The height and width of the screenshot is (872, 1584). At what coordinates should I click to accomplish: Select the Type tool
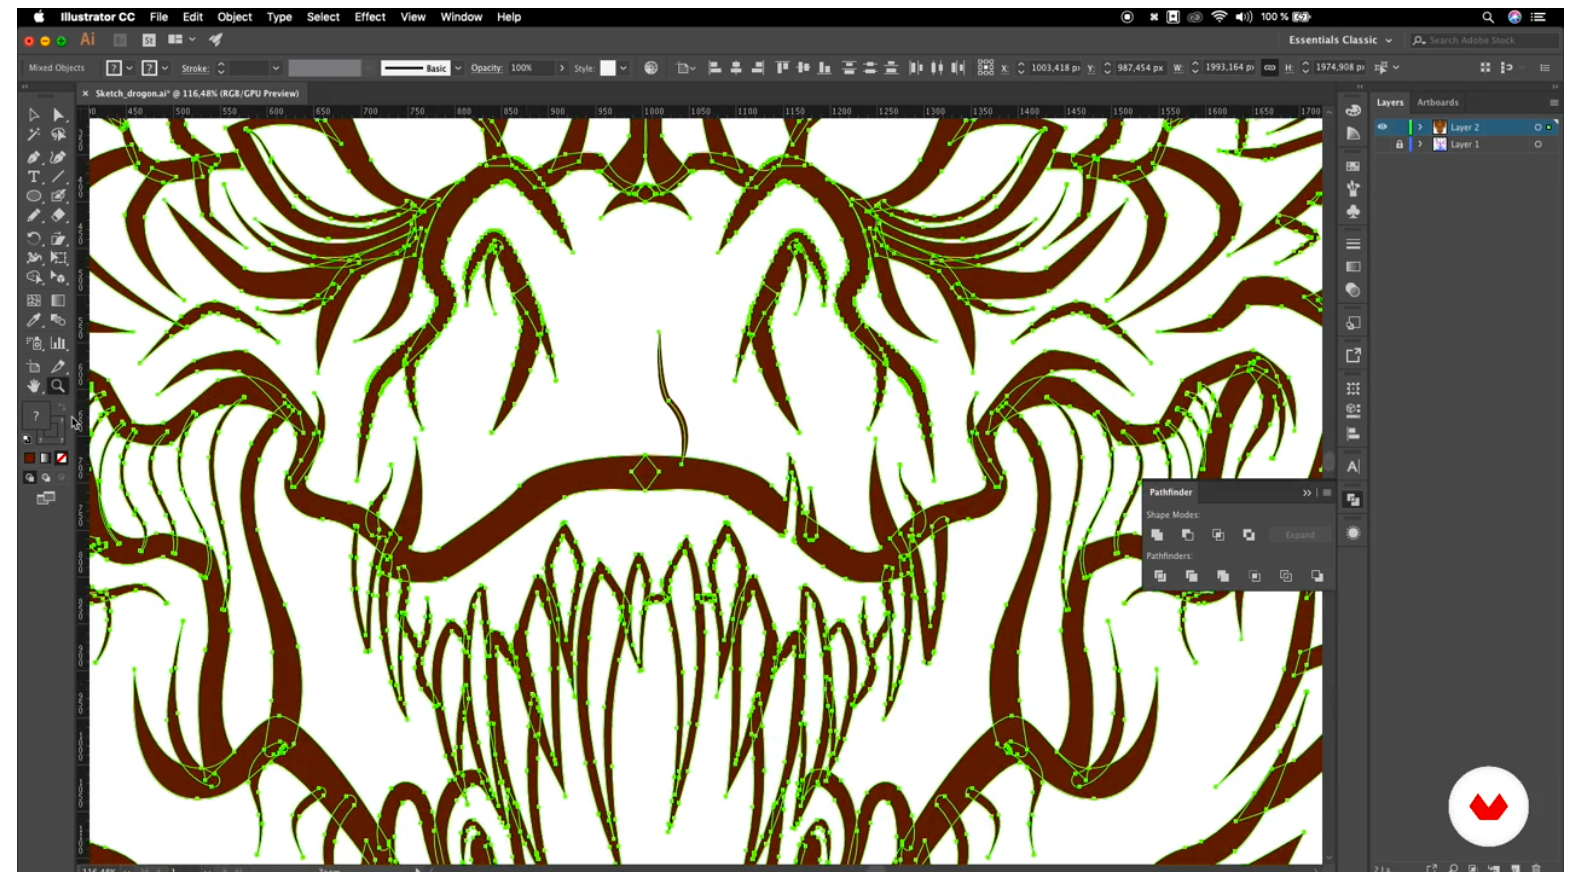[34, 176]
